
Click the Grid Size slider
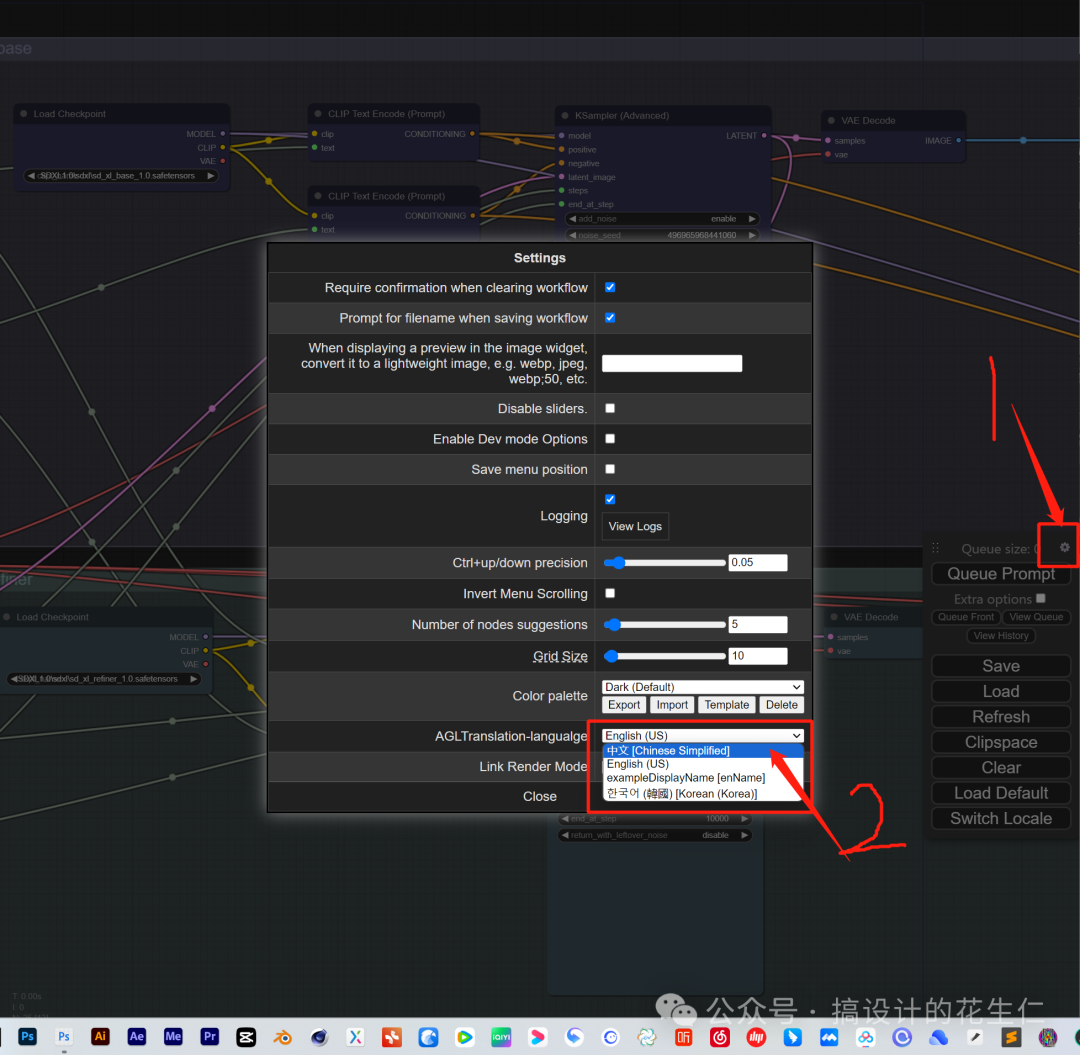point(665,656)
